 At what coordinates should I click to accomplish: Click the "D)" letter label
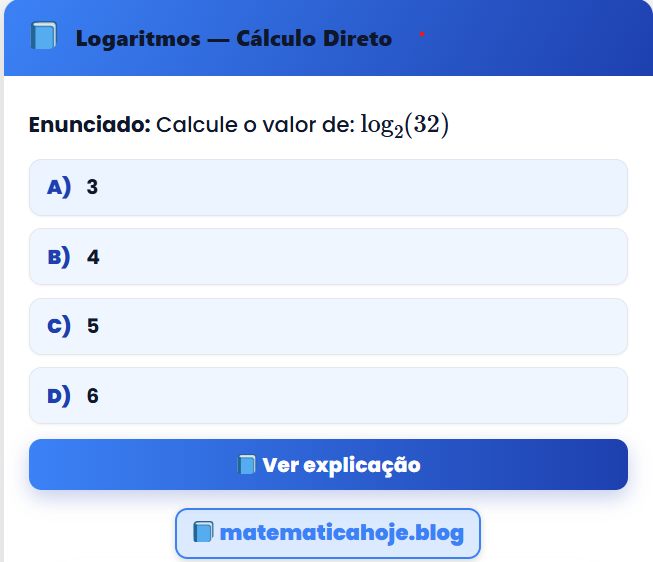coord(59,396)
